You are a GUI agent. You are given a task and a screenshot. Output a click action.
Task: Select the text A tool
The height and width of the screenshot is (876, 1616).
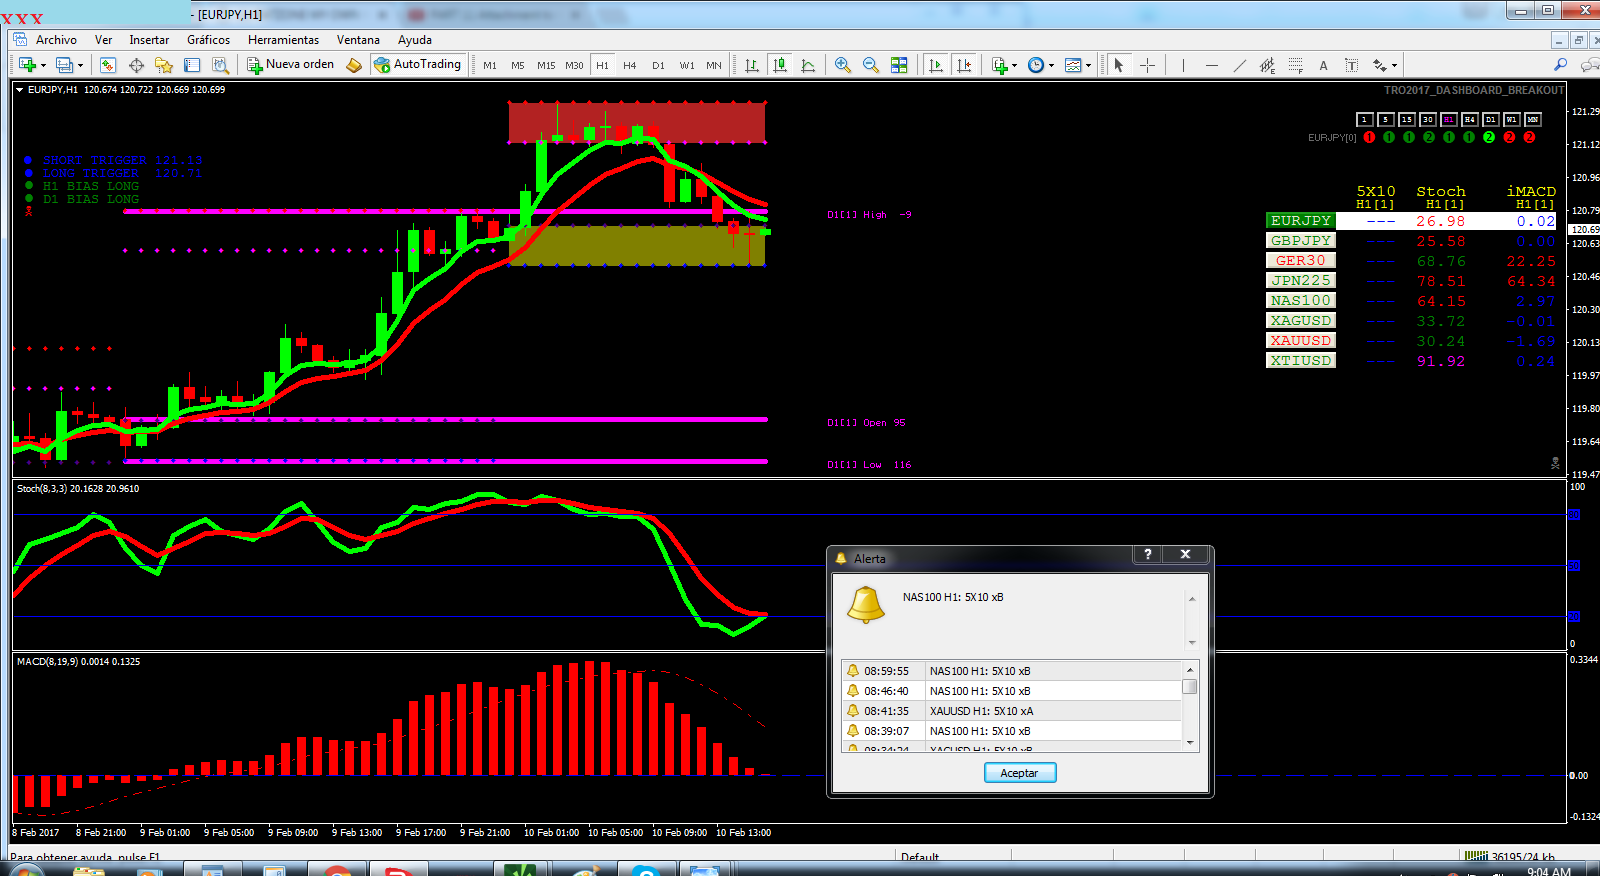[x=1323, y=65]
